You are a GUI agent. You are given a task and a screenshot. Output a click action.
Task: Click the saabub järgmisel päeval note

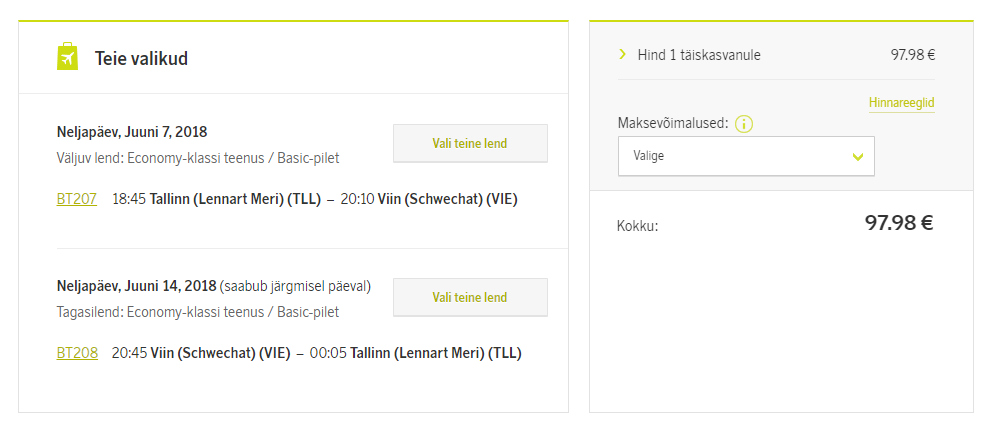[x=296, y=286]
